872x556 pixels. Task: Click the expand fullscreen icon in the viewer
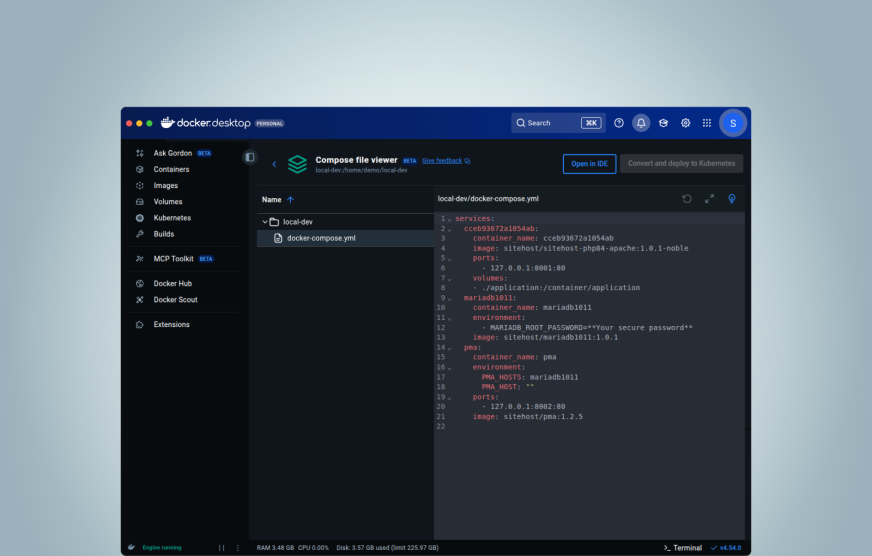click(x=709, y=199)
